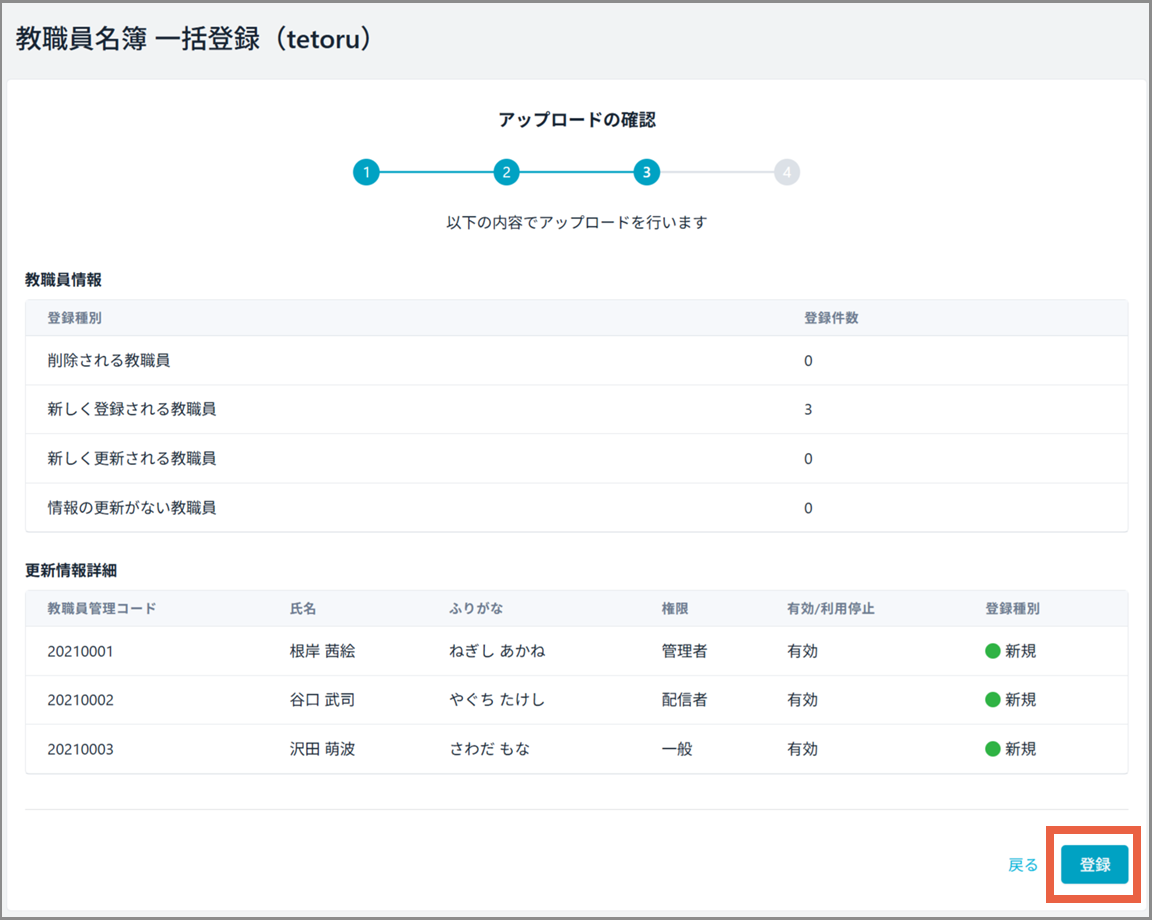Click ふりがな column header
Image resolution: width=1152 pixels, height=920 pixels.
[x=476, y=608]
